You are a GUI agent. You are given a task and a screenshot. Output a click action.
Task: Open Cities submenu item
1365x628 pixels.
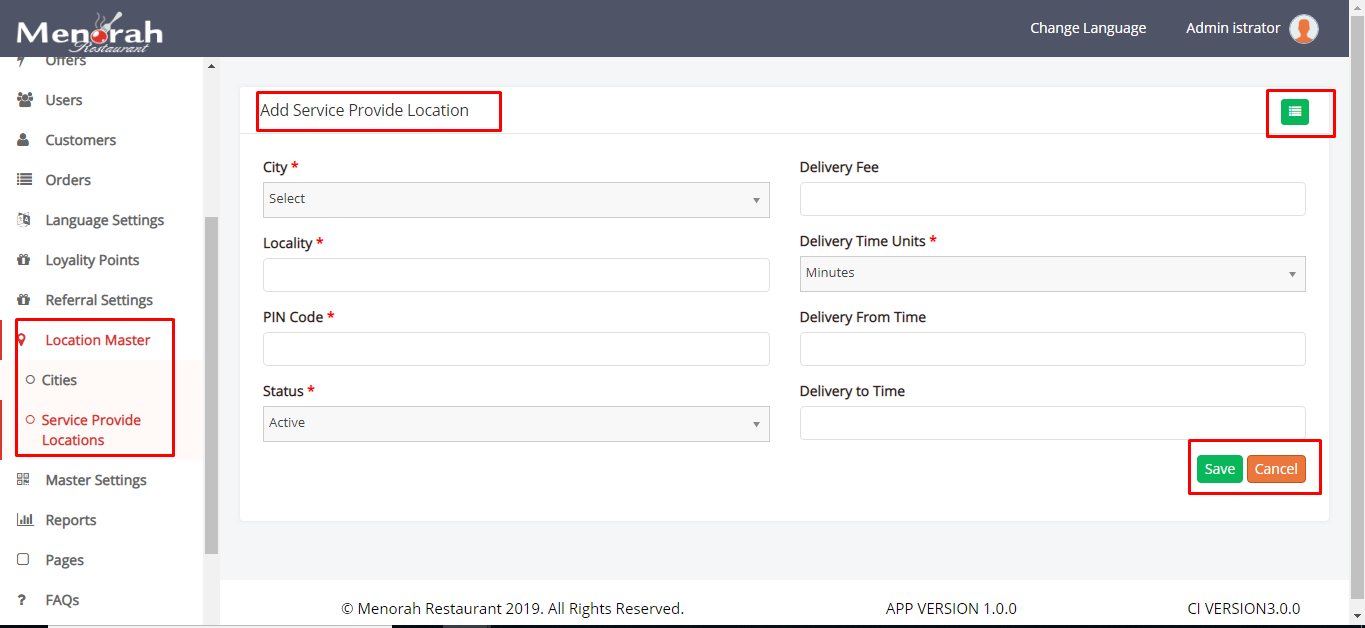coord(59,380)
